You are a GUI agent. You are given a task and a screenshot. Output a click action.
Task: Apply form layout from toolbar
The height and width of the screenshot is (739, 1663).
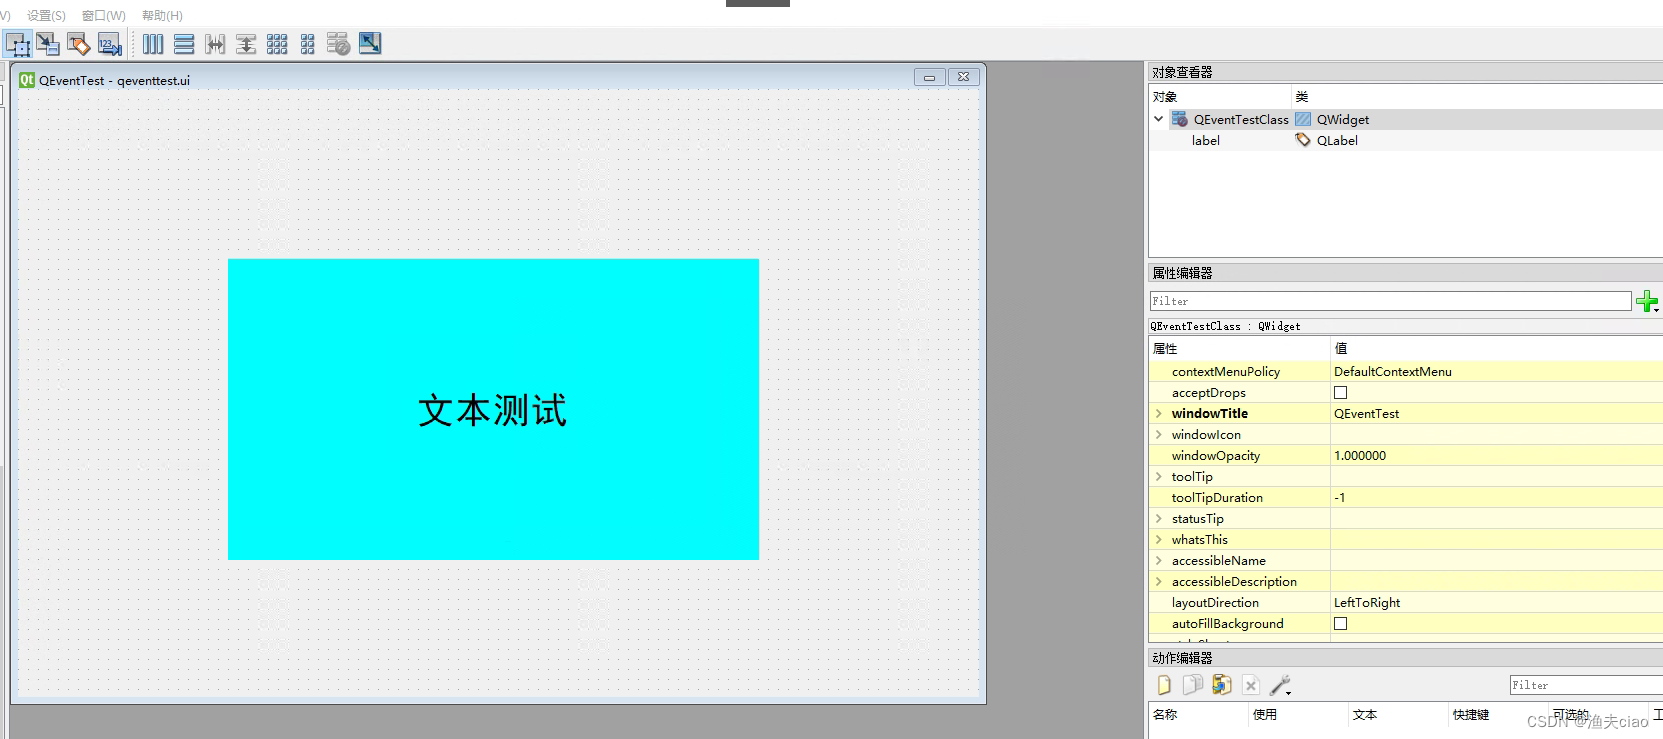click(x=308, y=44)
